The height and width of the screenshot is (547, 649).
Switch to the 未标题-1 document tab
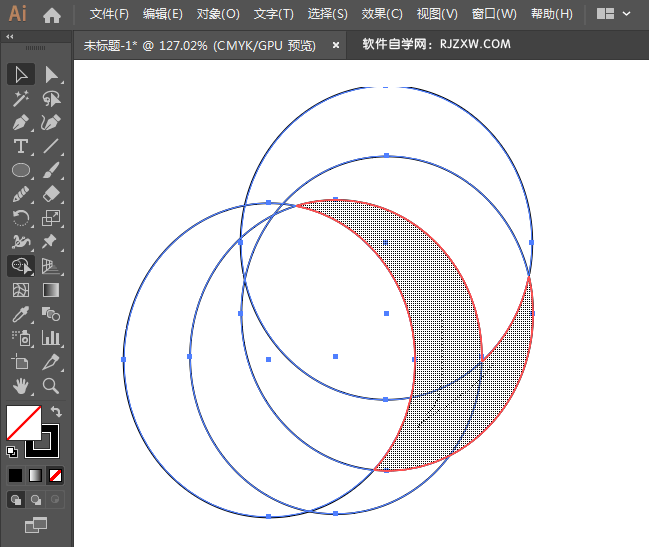pos(200,45)
